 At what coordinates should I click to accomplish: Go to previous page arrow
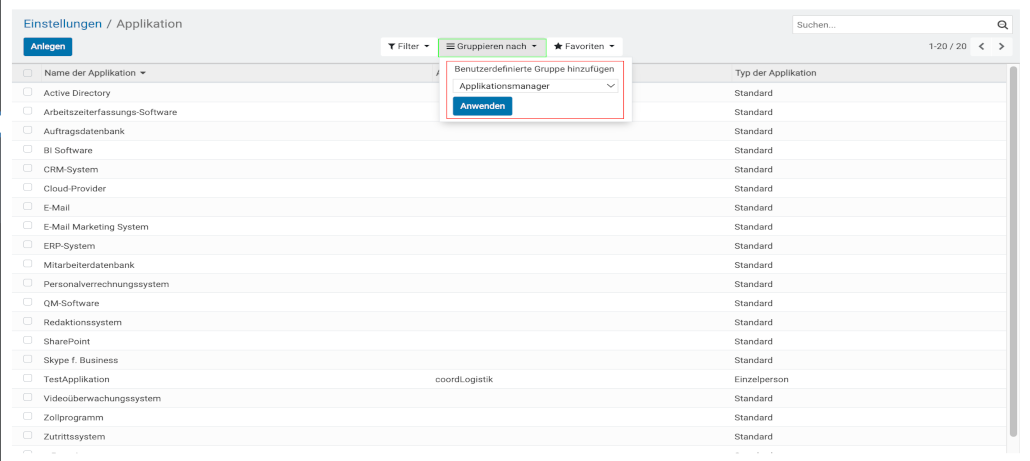[981, 47]
